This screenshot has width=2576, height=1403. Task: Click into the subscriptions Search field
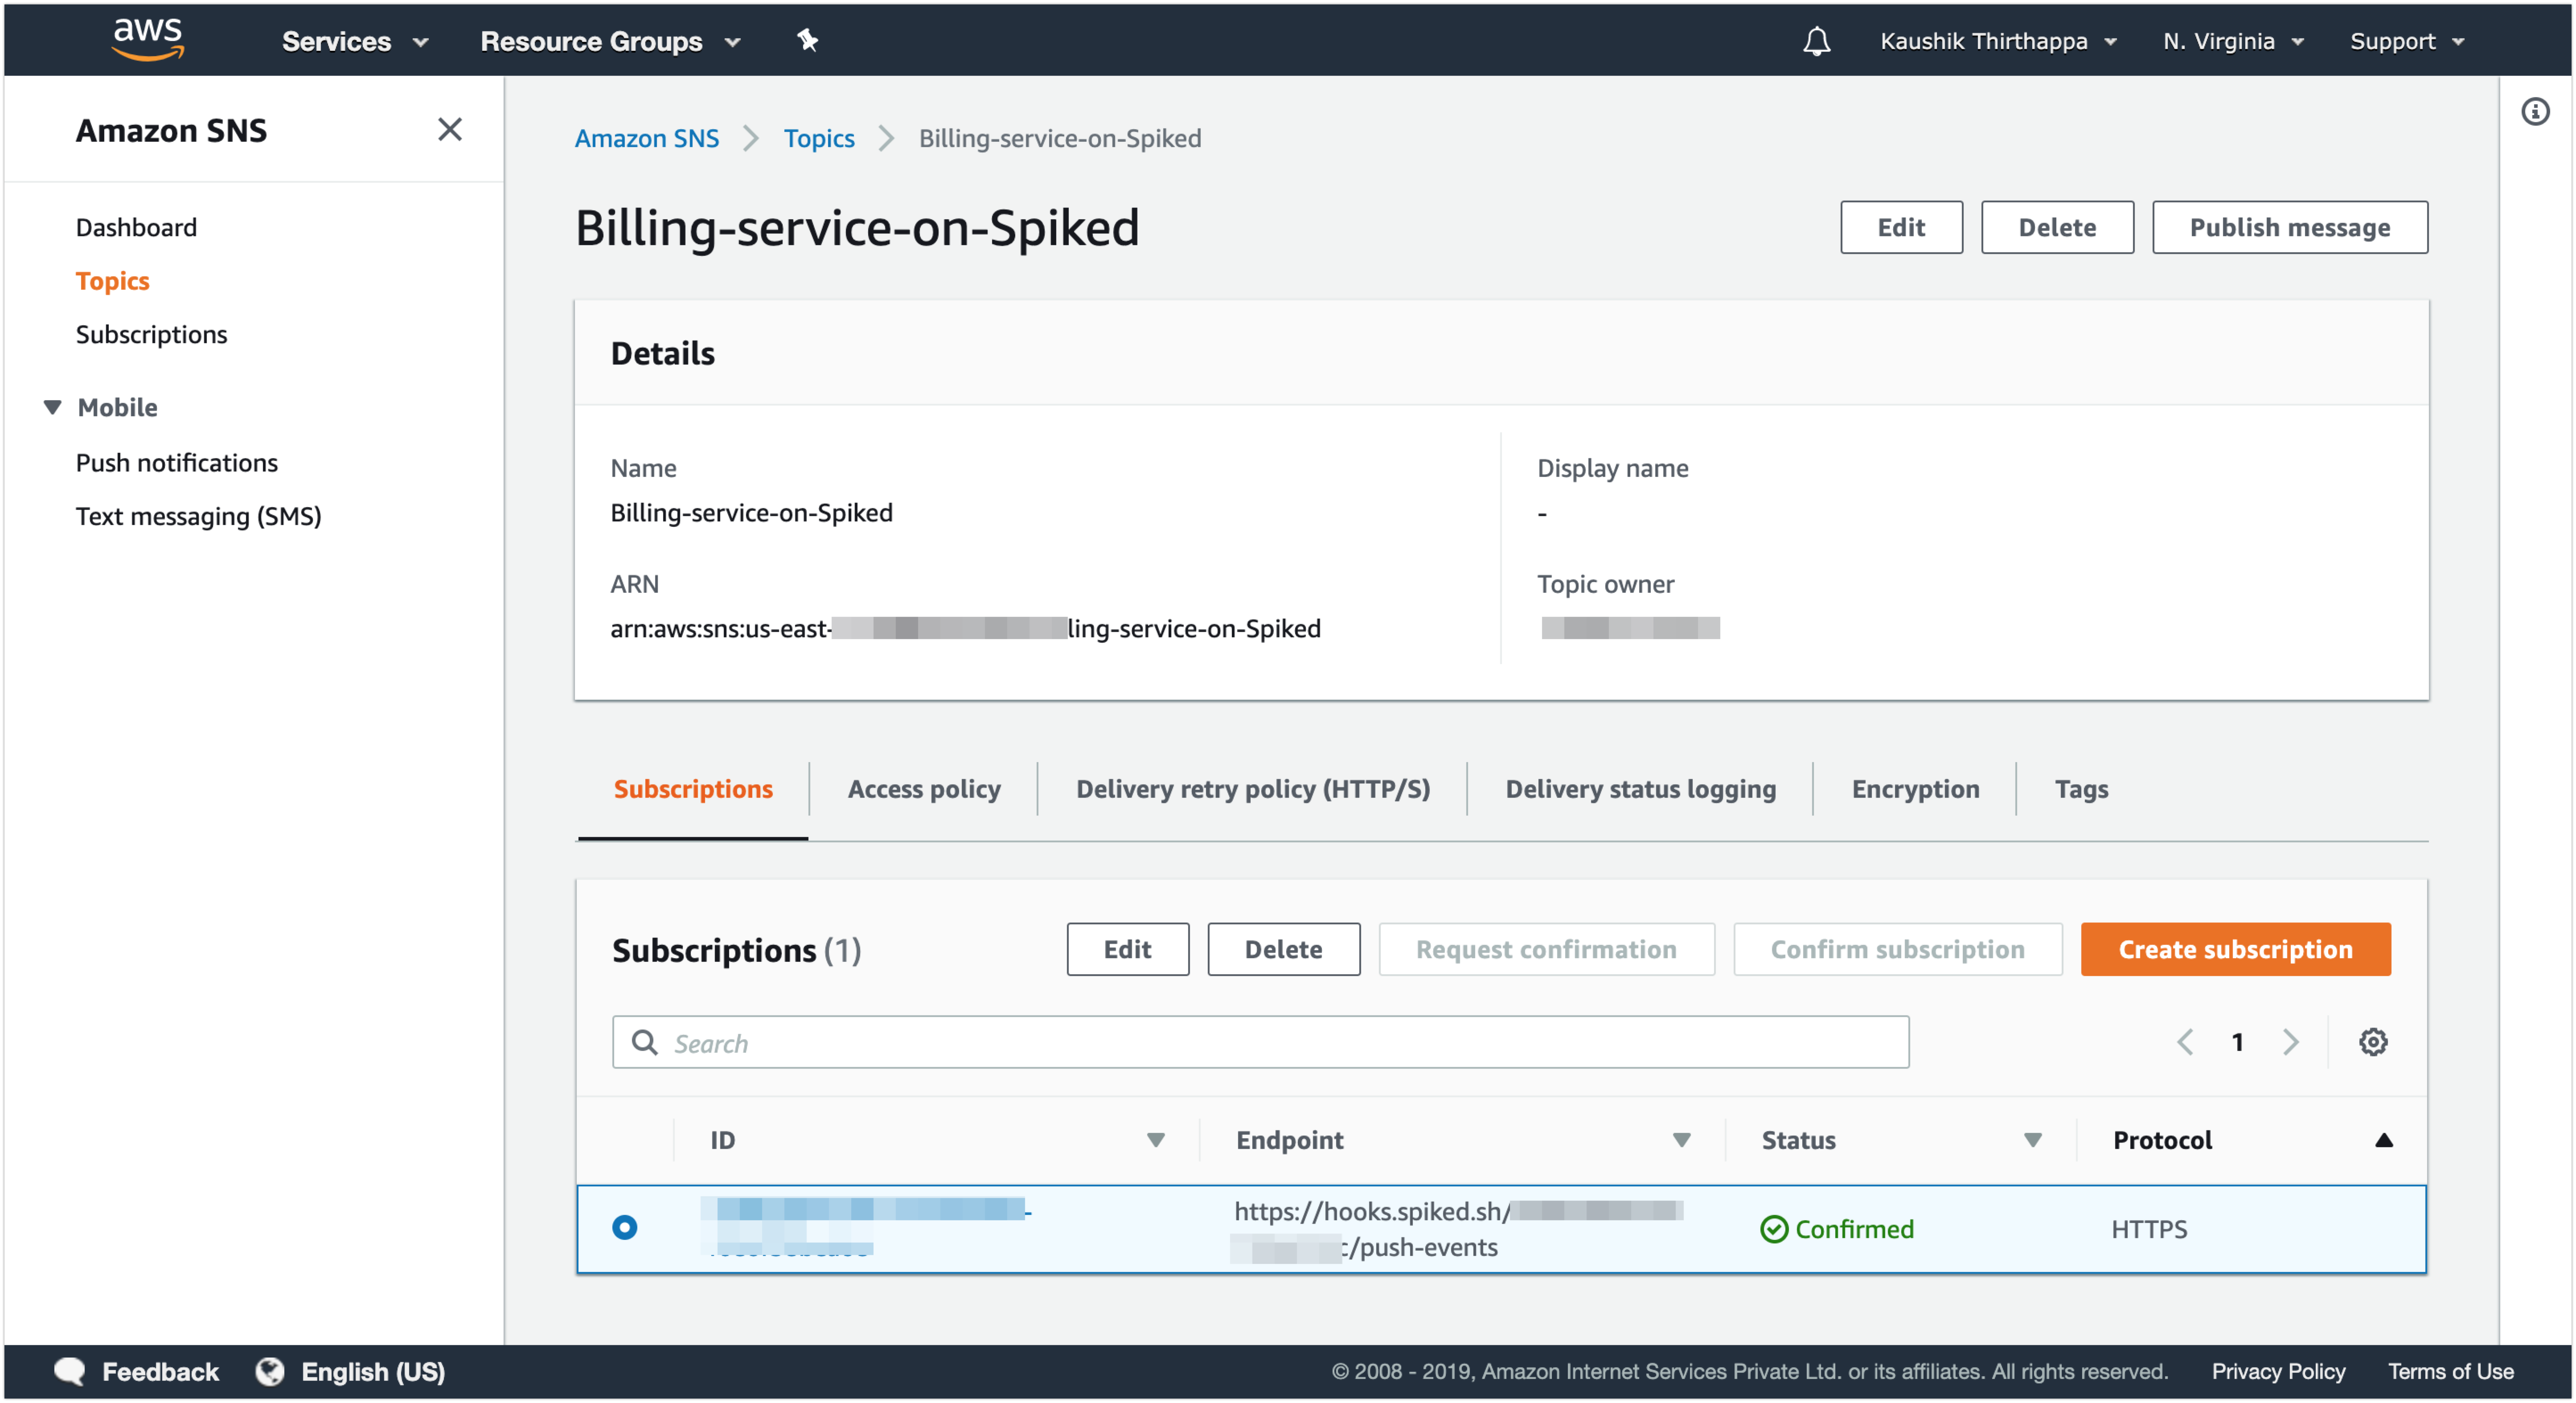[1260, 1042]
